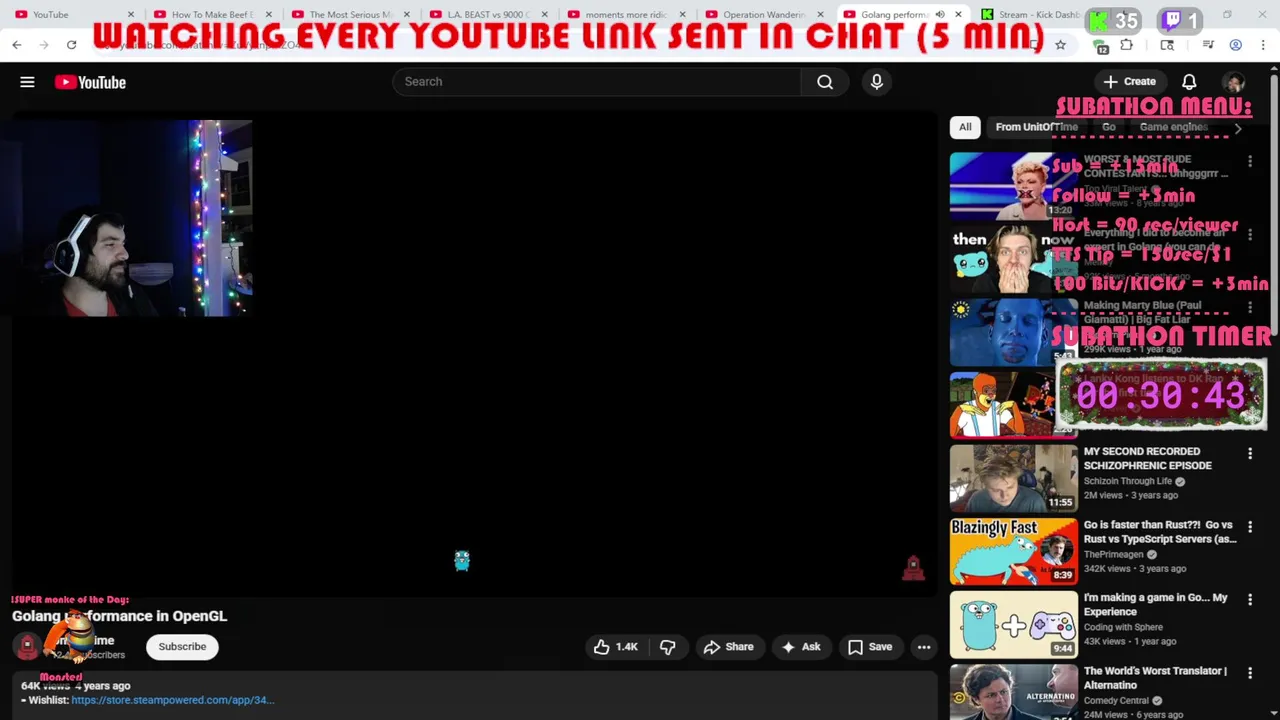The width and height of the screenshot is (1280, 720).
Task: Show more filter chips with the arrow
Action: coord(1238,128)
